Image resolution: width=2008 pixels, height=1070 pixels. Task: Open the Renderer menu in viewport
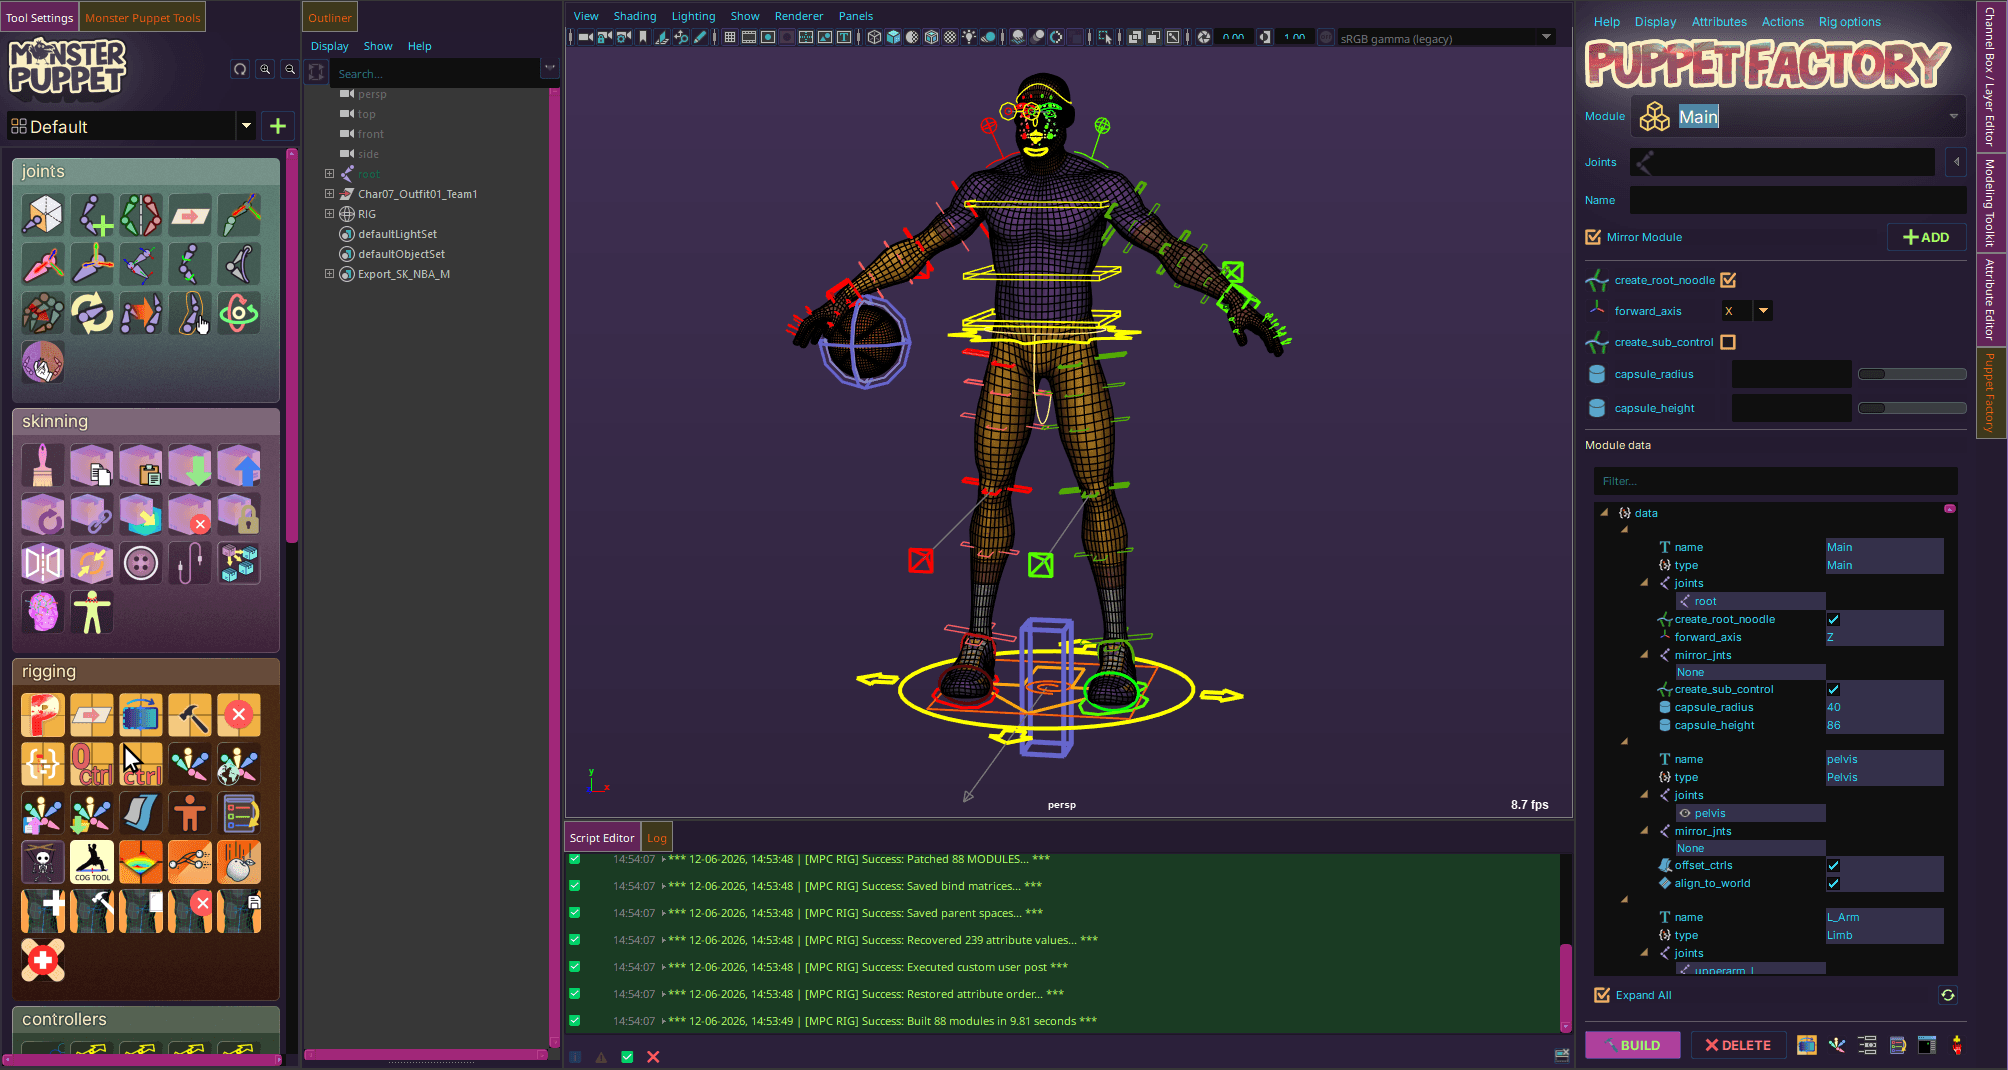coord(799,16)
